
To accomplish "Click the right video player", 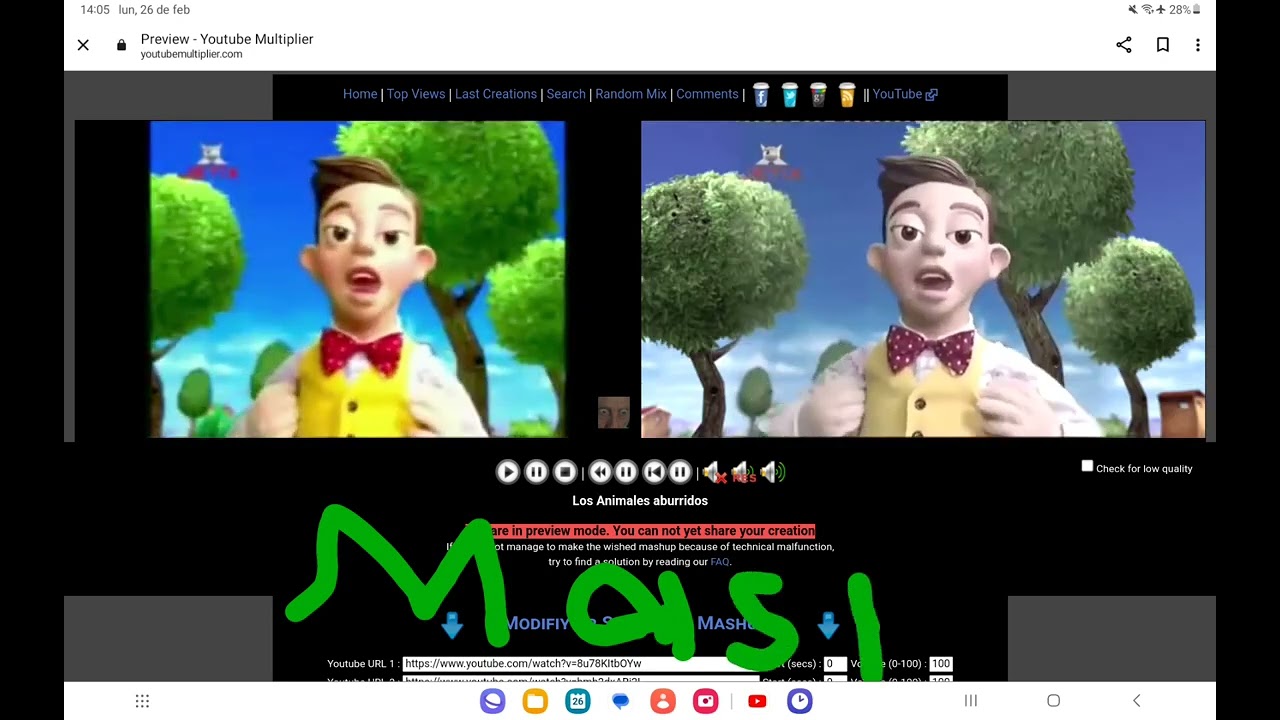I will coord(923,279).
